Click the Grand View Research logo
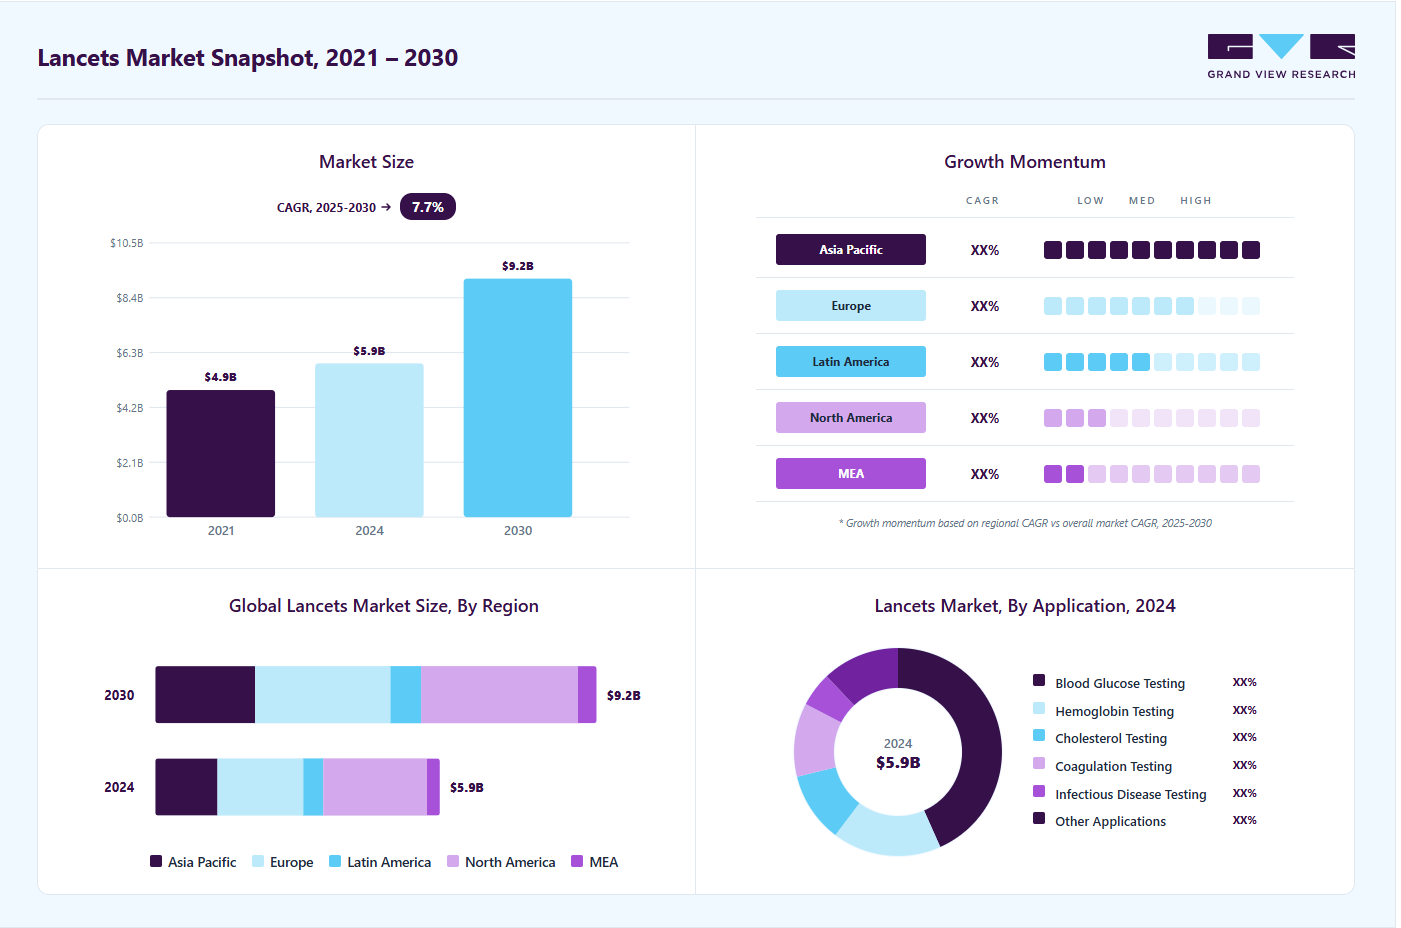Viewport: 1401px width, 928px height. click(1281, 57)
